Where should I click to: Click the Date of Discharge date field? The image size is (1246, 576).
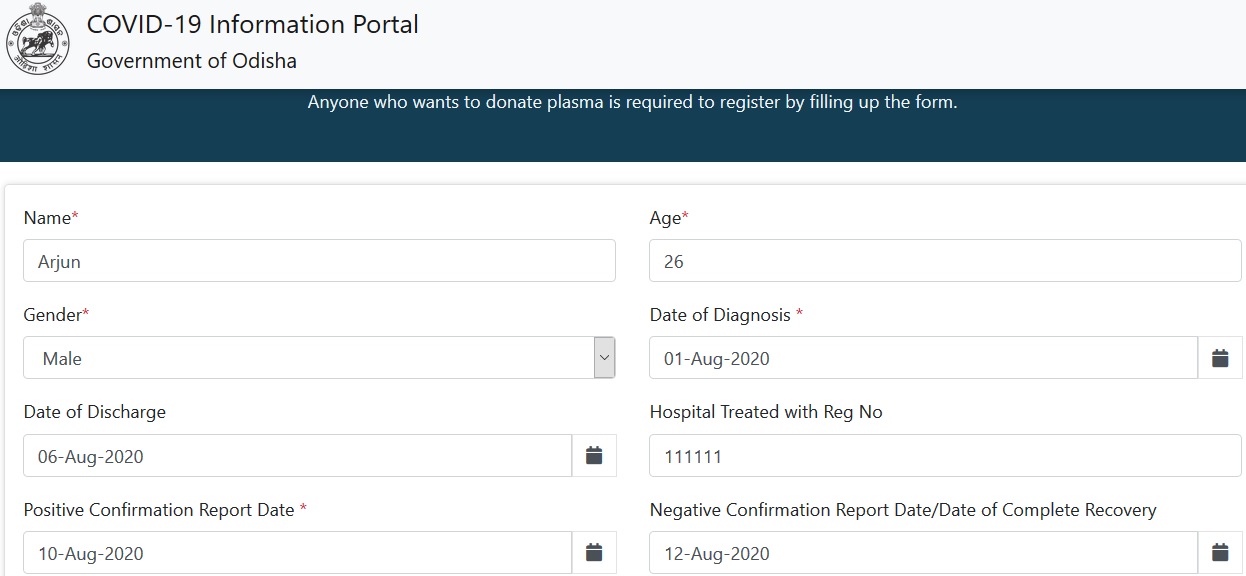click(297, 456)
